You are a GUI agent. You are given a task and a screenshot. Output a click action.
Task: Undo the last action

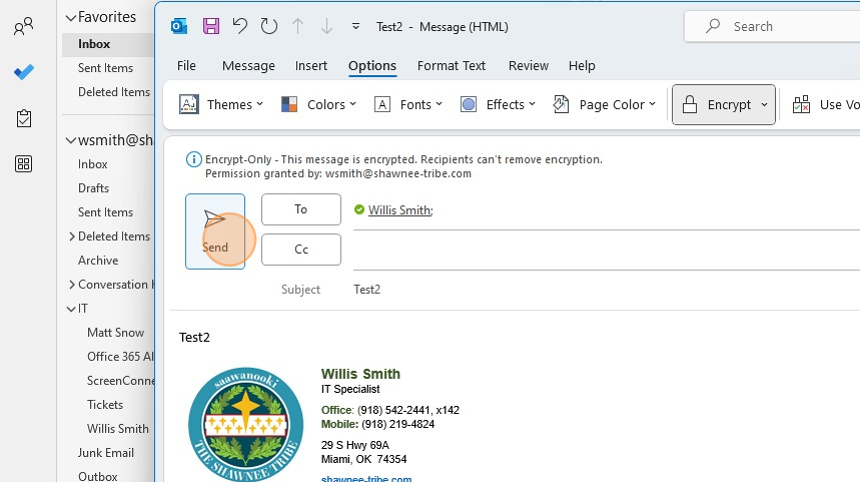click(x=240, y=26)
